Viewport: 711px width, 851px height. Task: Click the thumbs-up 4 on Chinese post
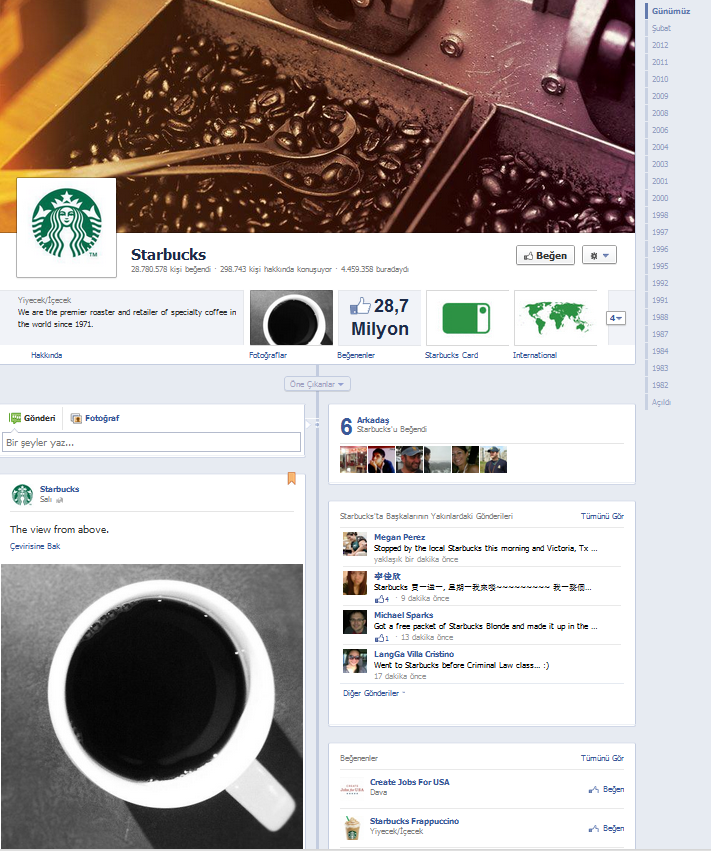point(382,599)
